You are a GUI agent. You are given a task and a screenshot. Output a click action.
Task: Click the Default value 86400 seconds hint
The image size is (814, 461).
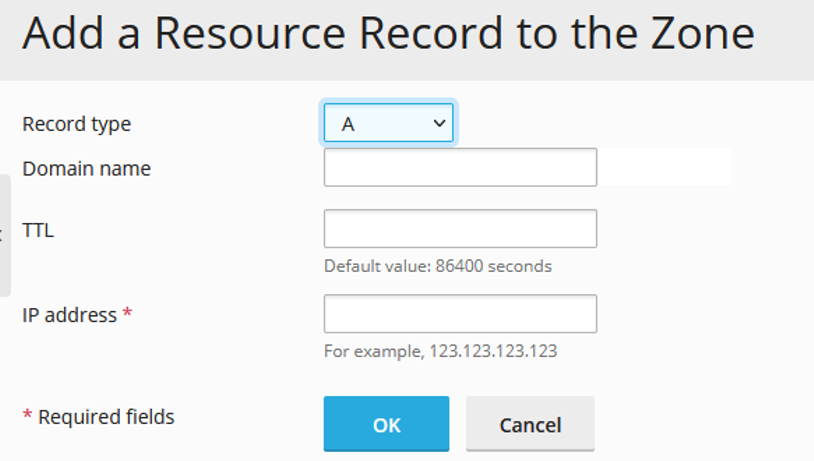[438, 266]
